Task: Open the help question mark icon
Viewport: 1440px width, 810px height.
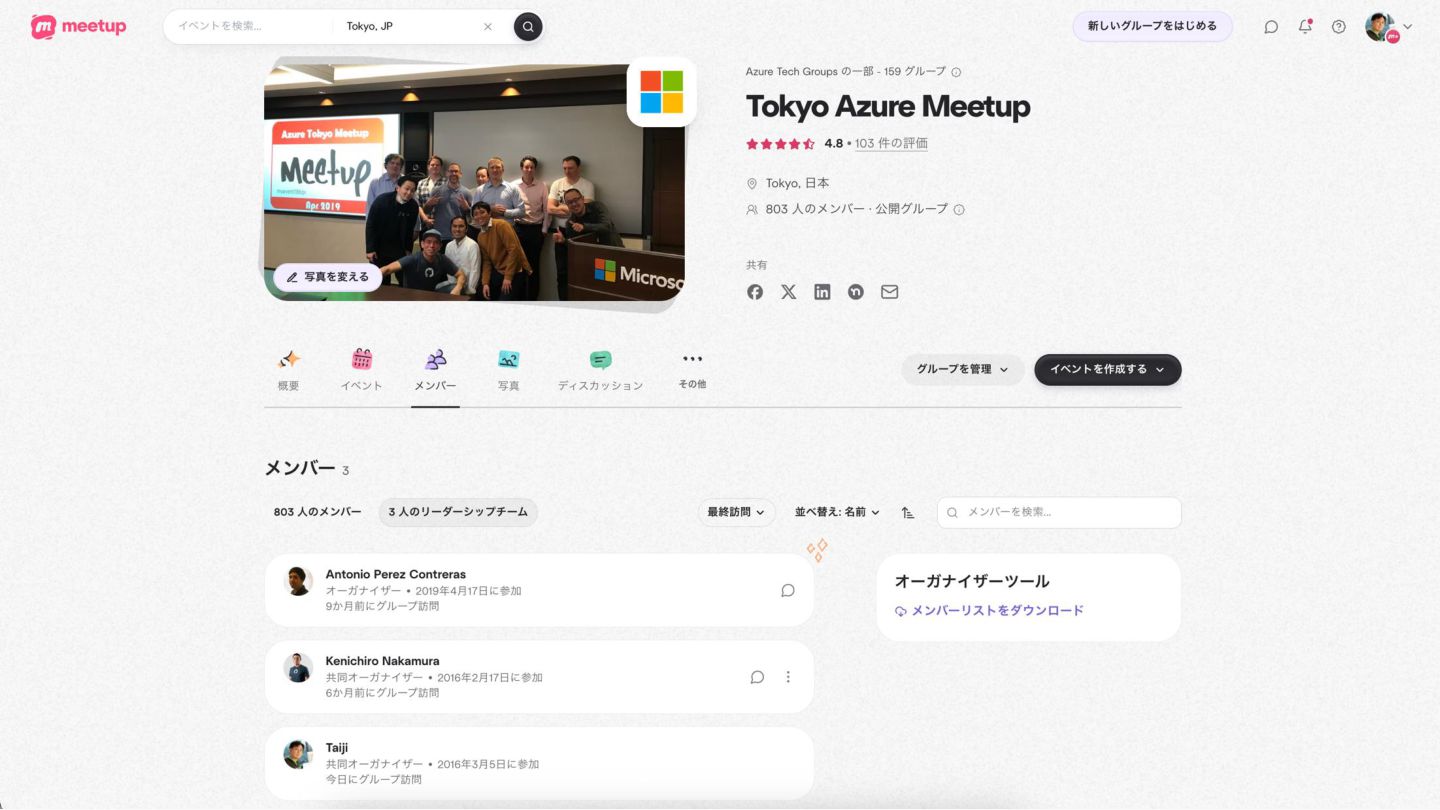Action: point(1339,27)
